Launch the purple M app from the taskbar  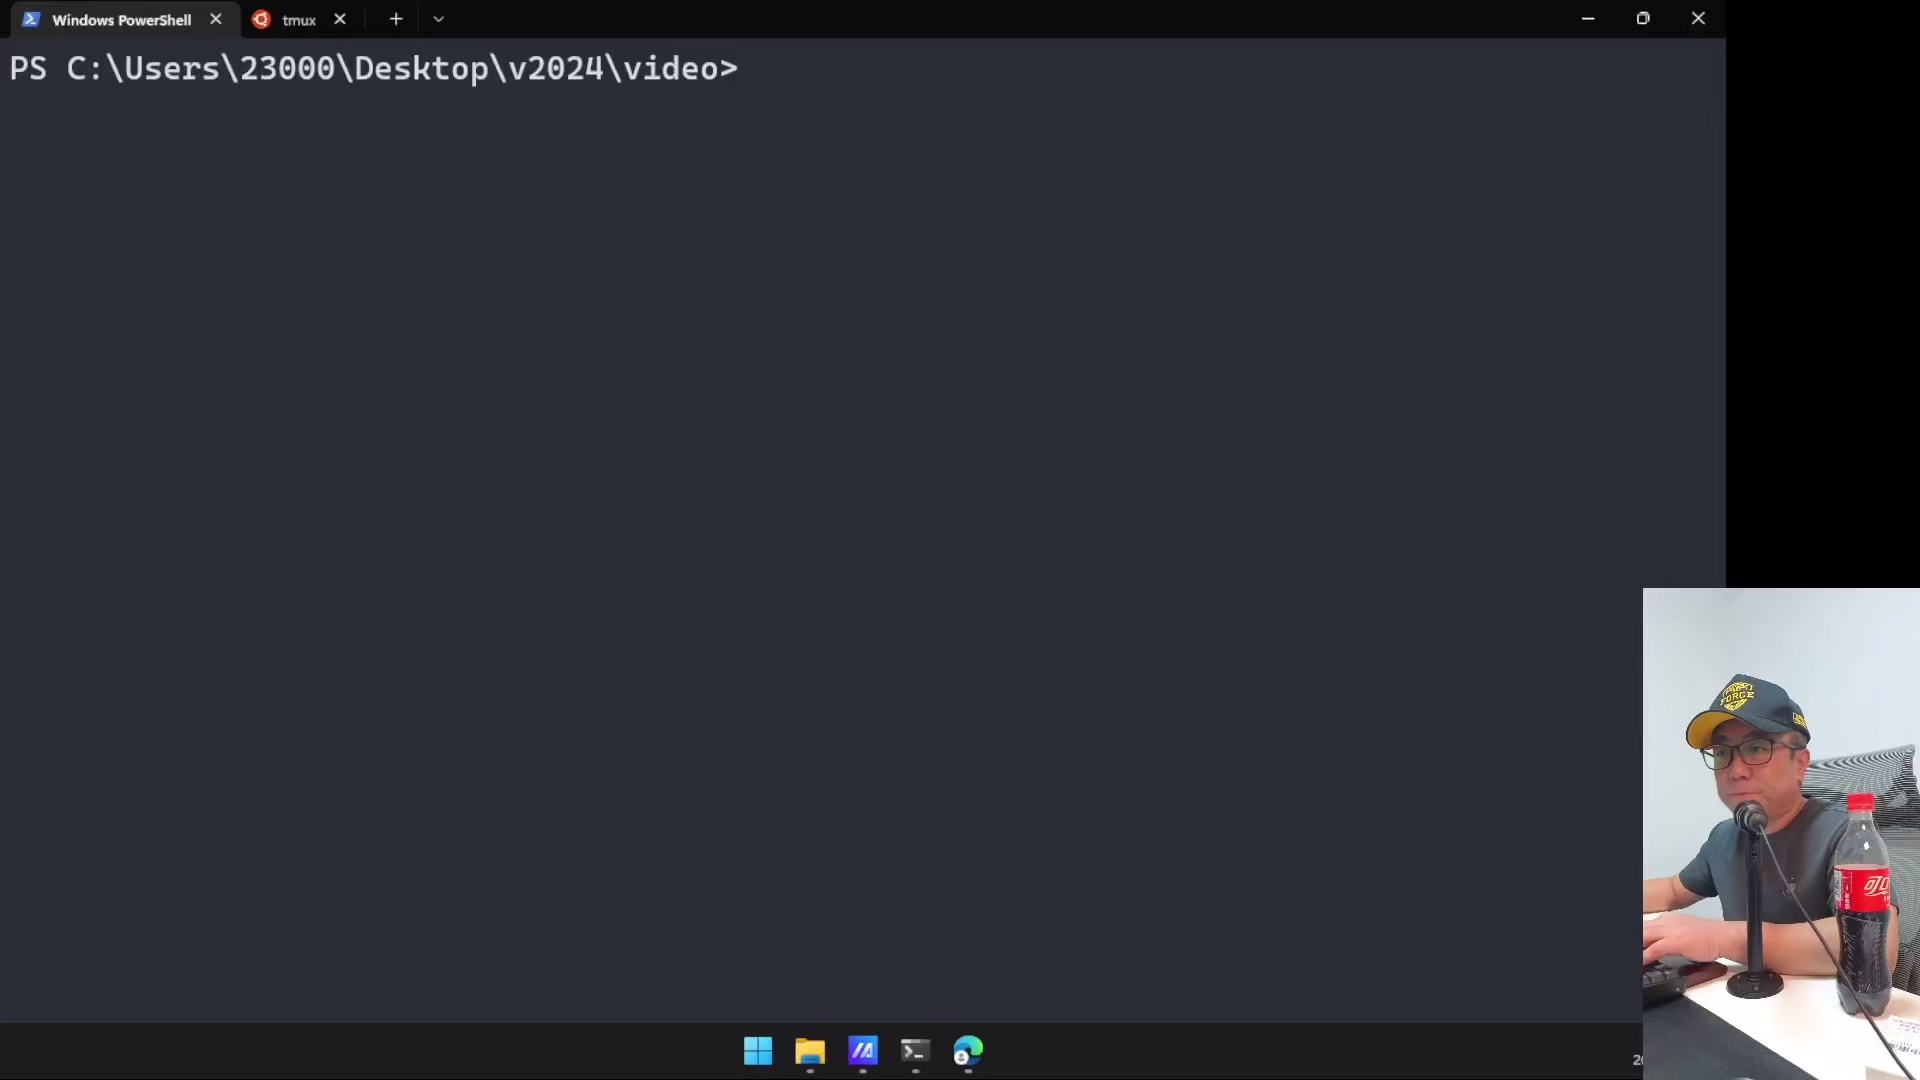point(863,1051)
